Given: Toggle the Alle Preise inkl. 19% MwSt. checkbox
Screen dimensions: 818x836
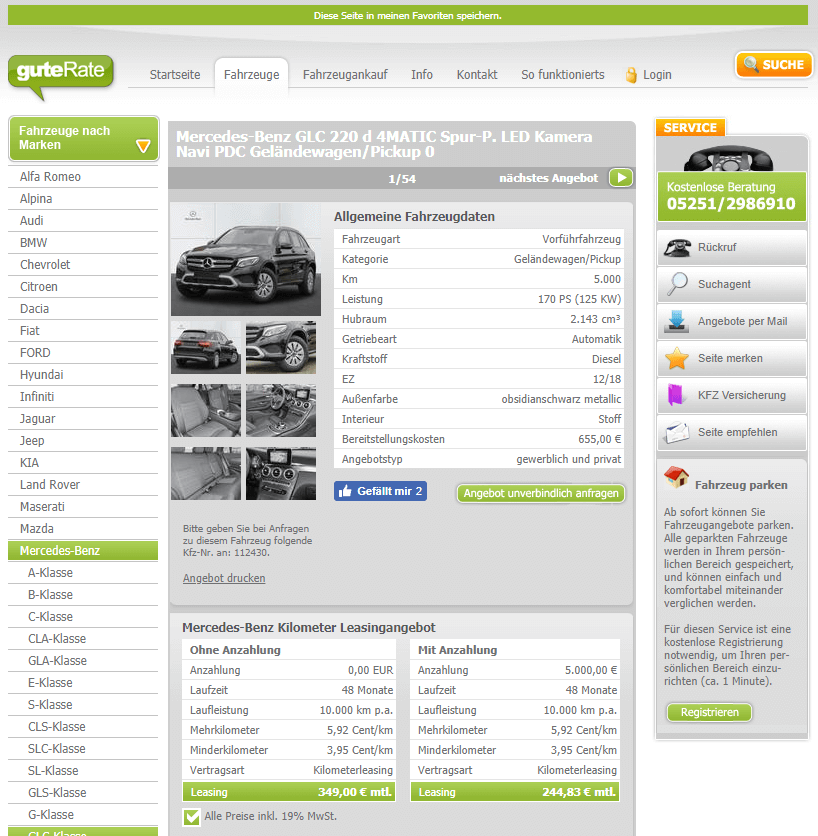Looking at the screenshot, I should (x=191, y=817).
